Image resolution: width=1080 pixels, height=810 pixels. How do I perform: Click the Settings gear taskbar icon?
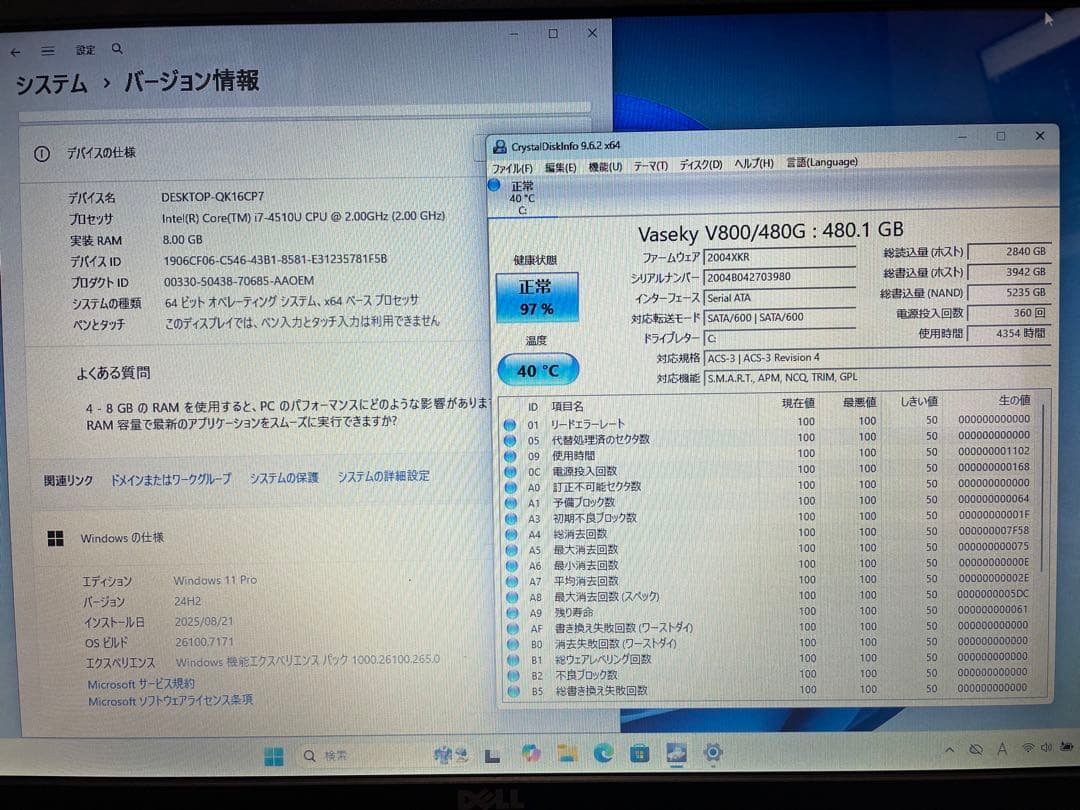click(x=713, y=752)
